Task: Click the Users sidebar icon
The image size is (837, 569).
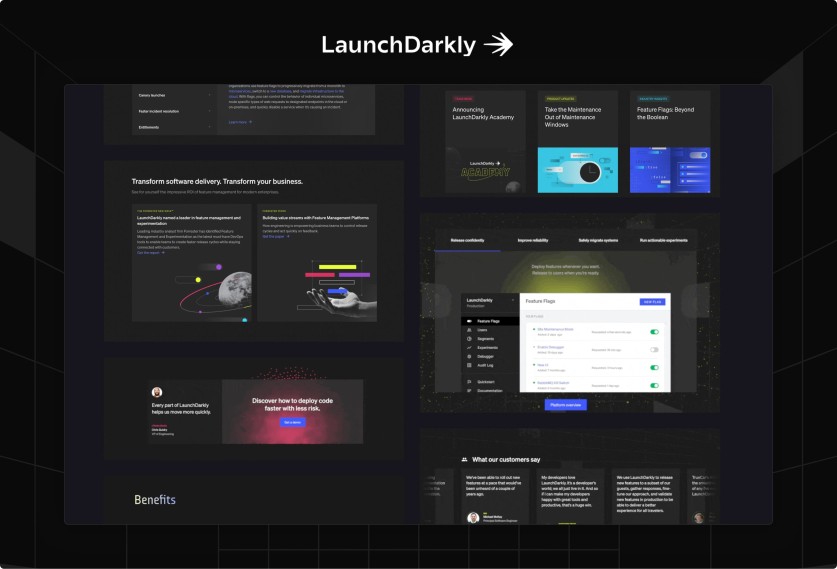Action: [x=469, y=330]
